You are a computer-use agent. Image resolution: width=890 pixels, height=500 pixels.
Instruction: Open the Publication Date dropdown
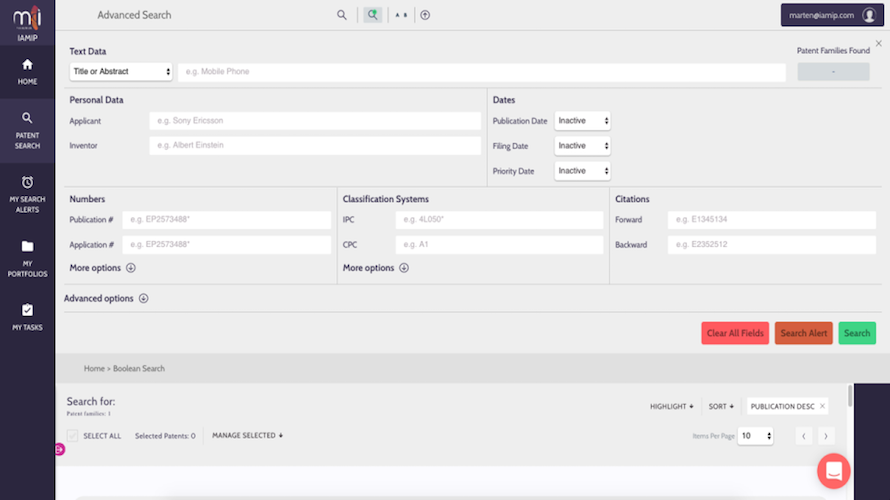pos(582,121)
